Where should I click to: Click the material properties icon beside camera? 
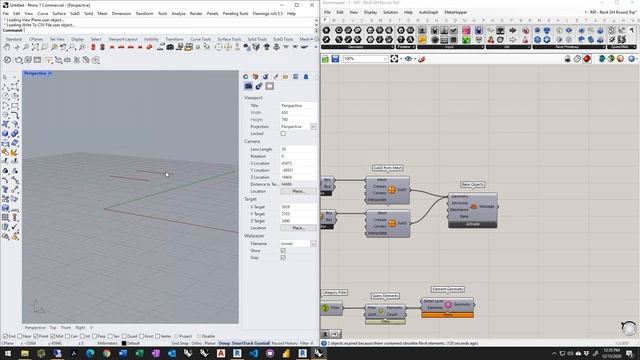click(x=259, y=86)
